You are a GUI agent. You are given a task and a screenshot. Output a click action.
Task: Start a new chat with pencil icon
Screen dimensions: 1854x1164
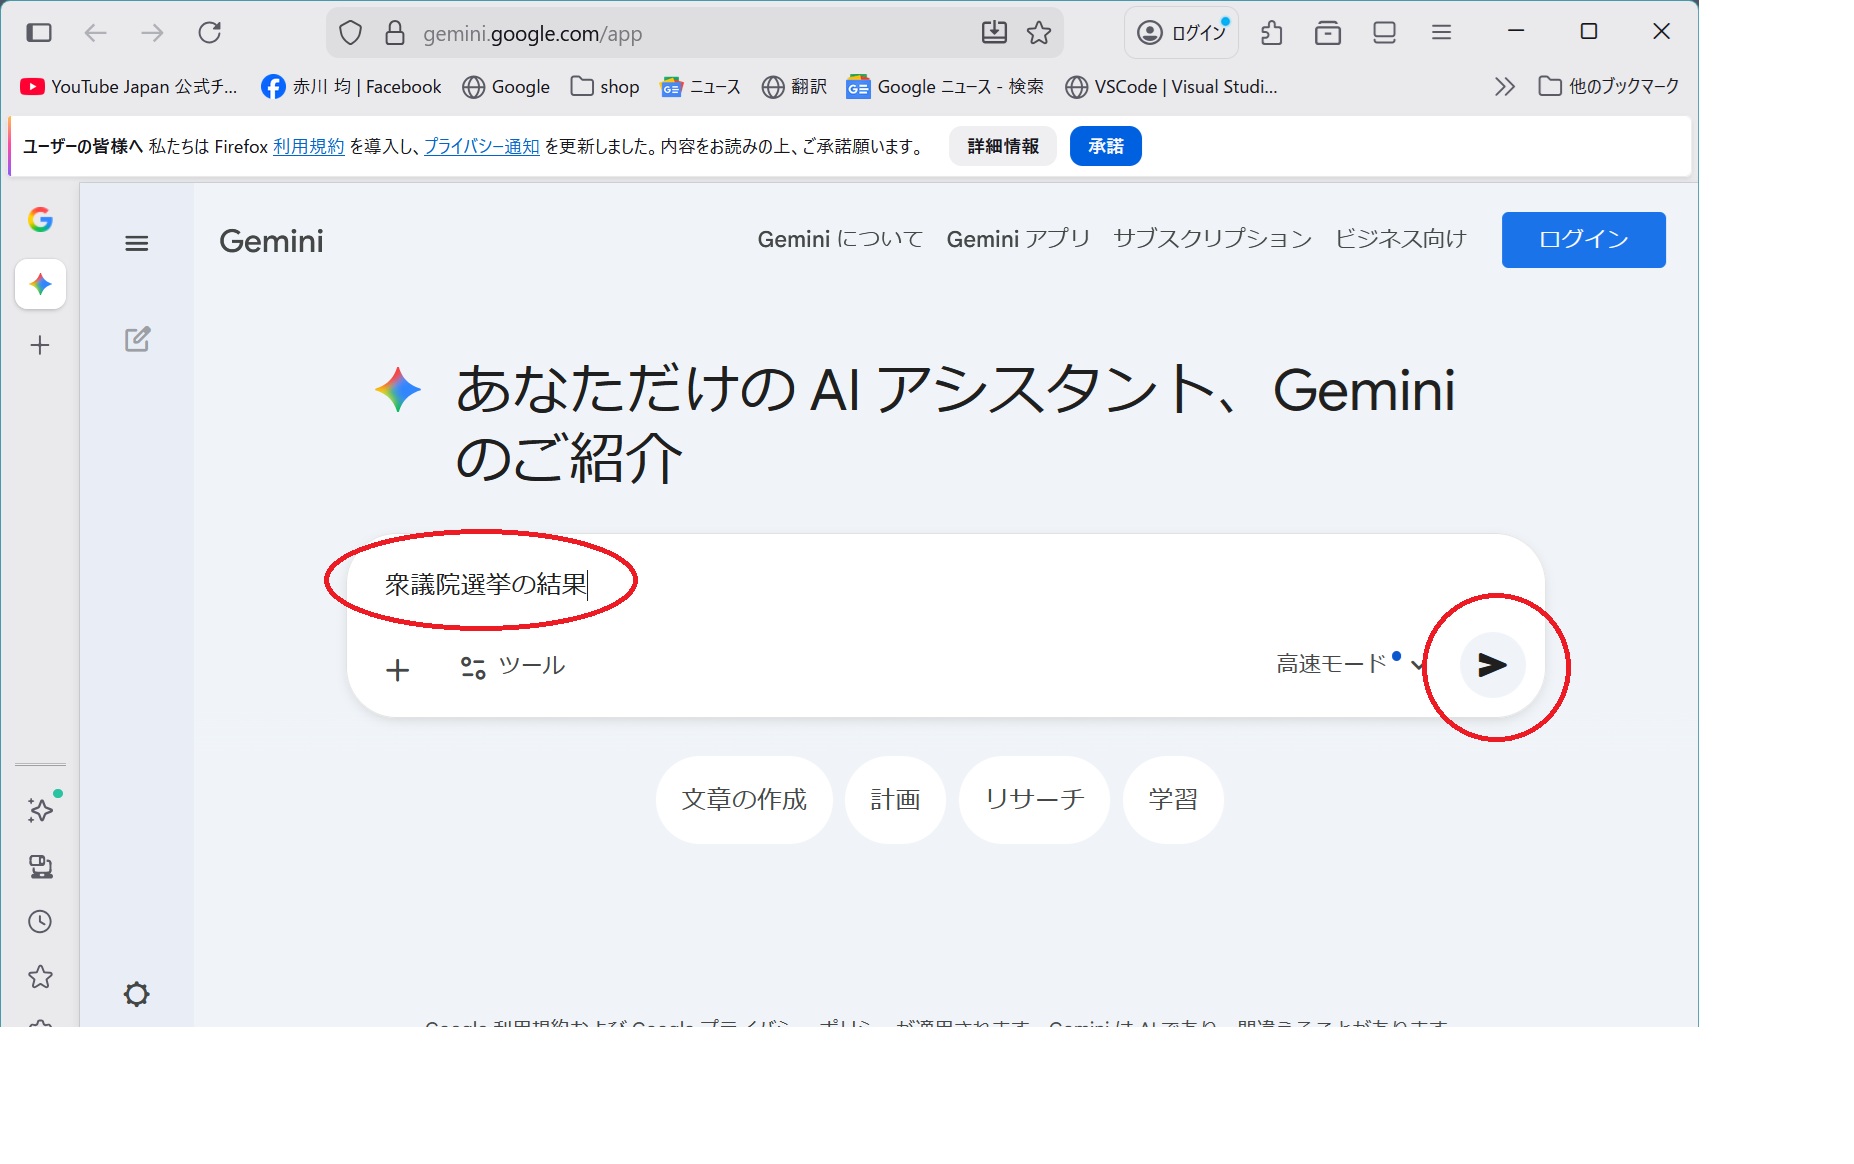click(137, 340)
